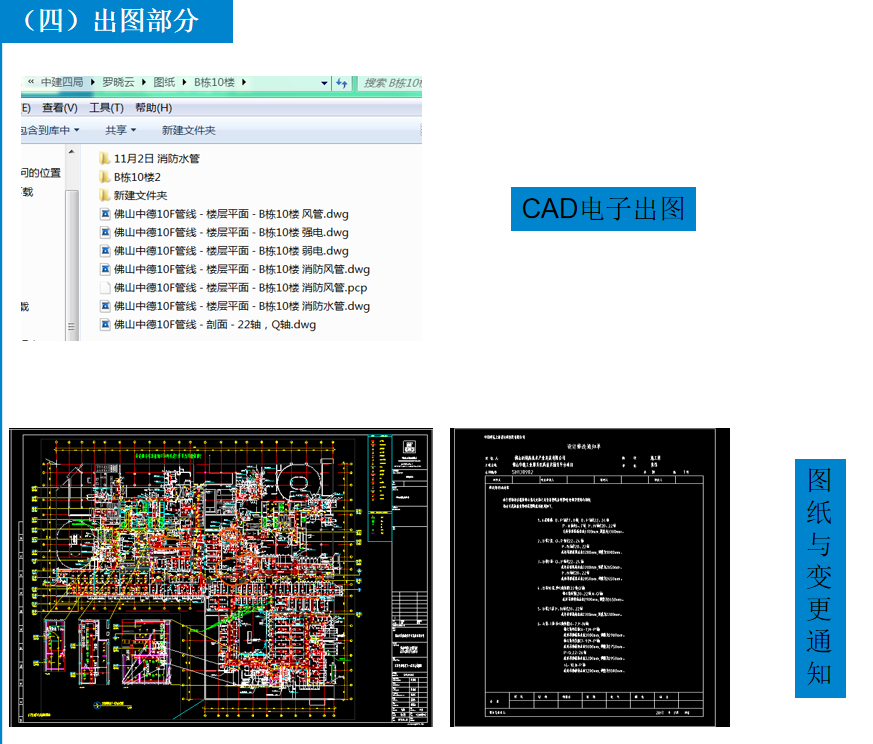Image resolution: width=873 pixels, height=744 pixels.
Task: Click inside the 搜索 B栋10楼 search box
Action: pos(392,83)
